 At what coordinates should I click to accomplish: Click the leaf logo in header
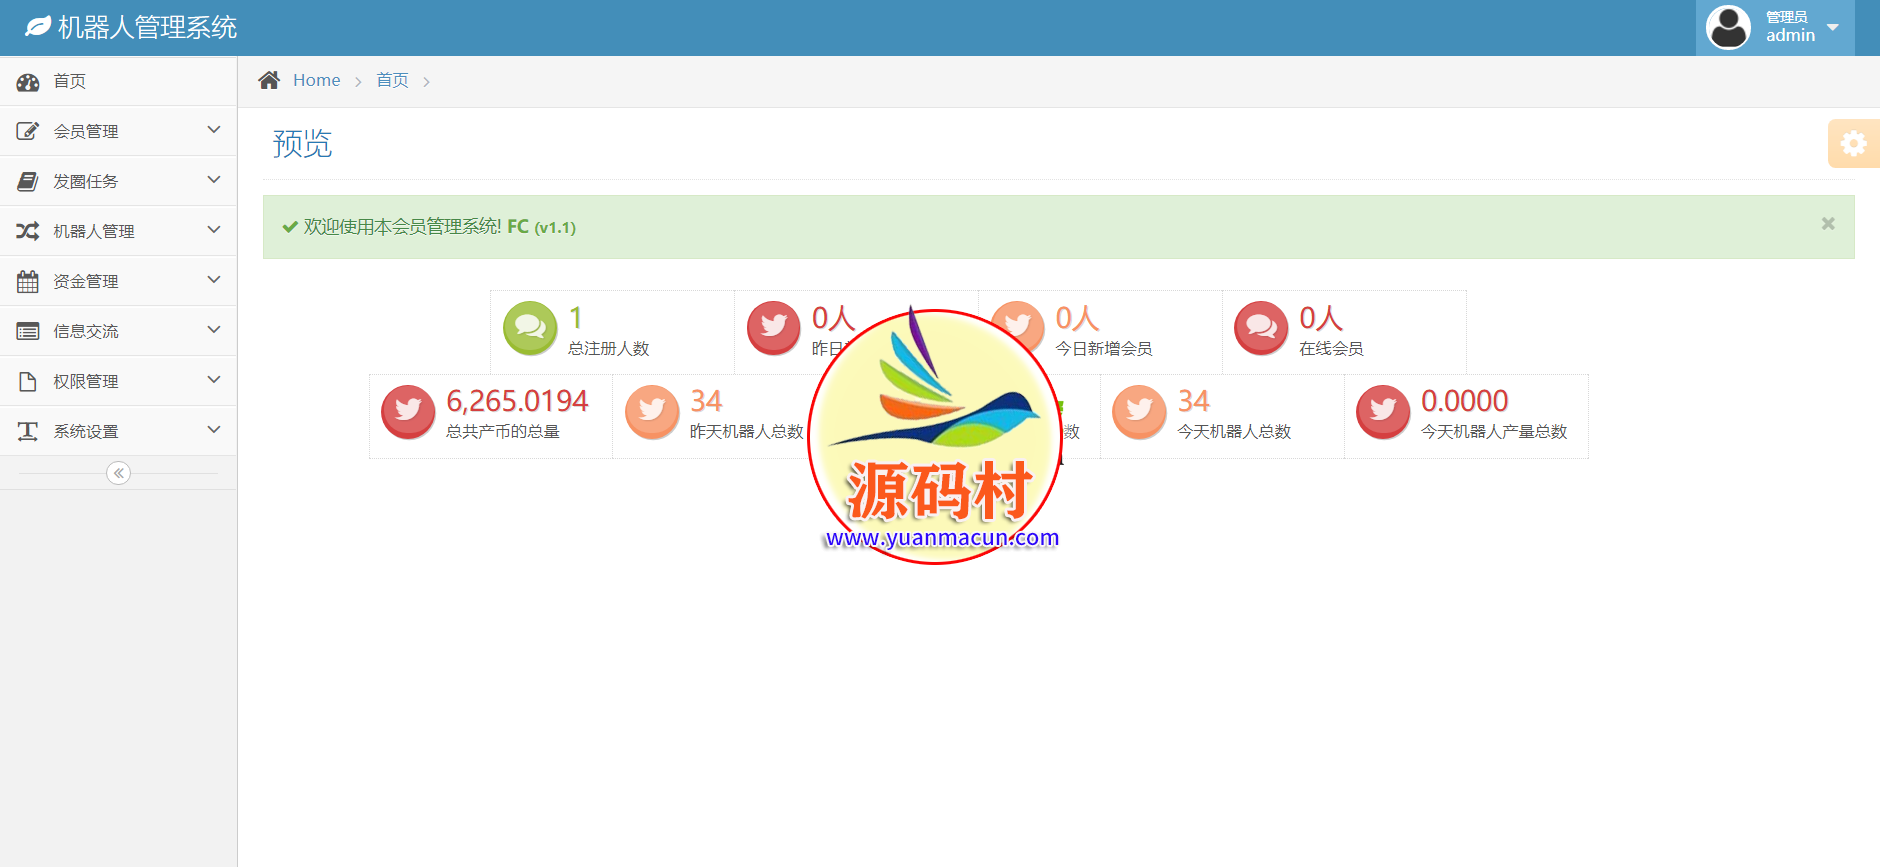coord(38,27)
